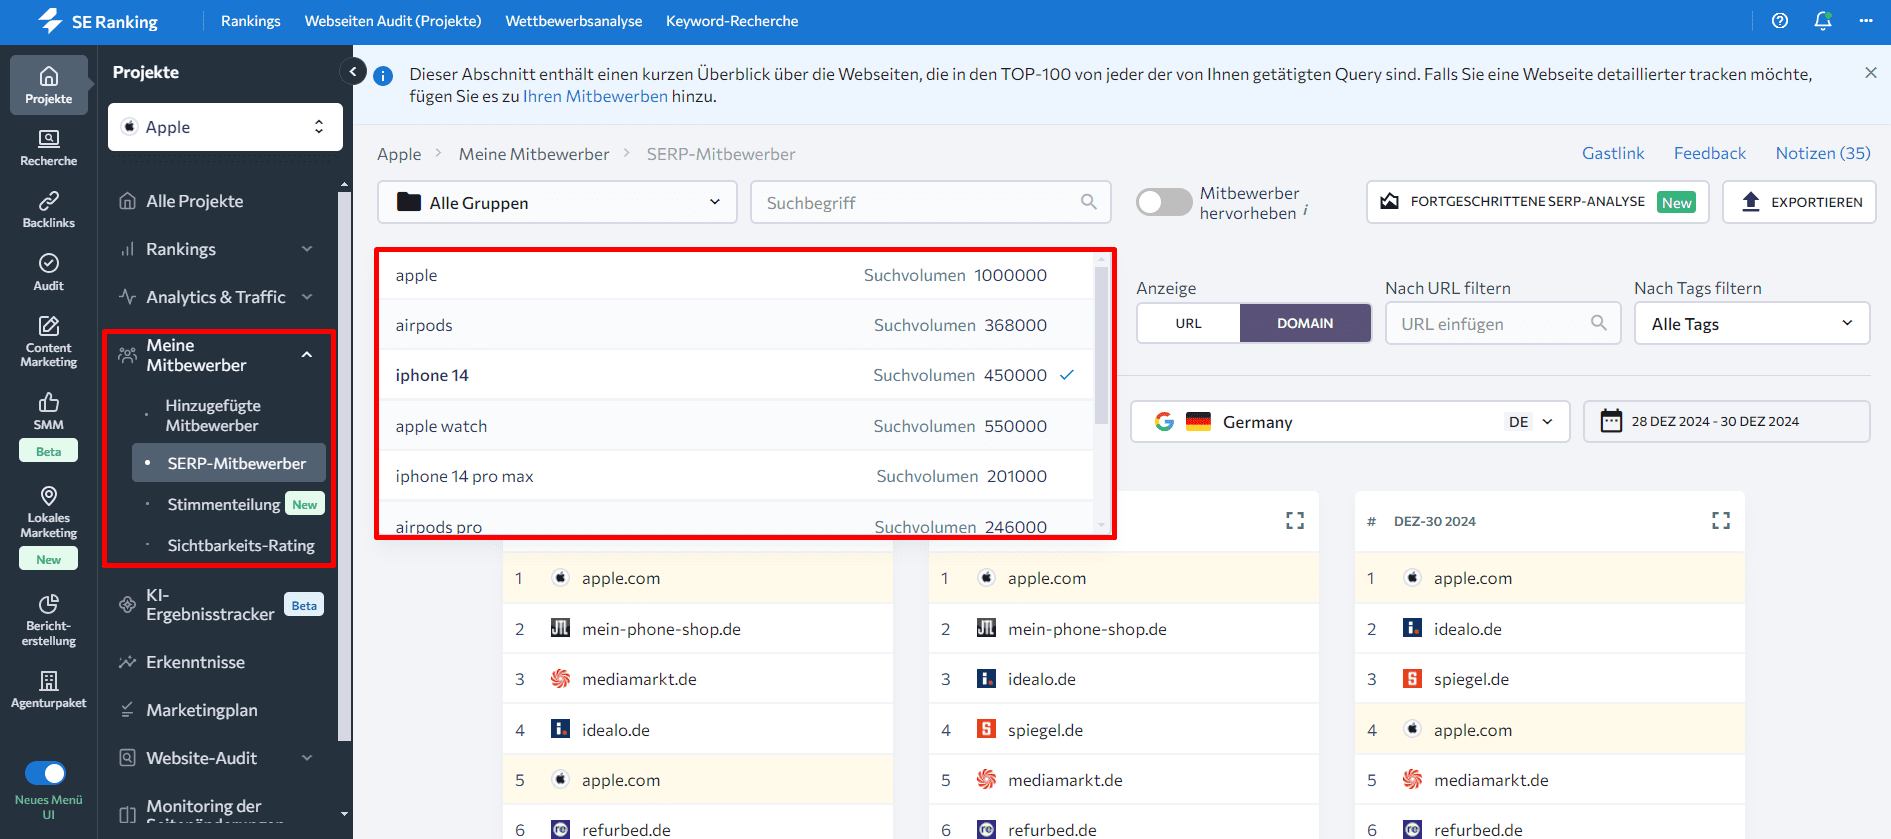Click the Suchbegriff search field
The height and width of the screenshot is (839, 1891).
tap(930, 202)
